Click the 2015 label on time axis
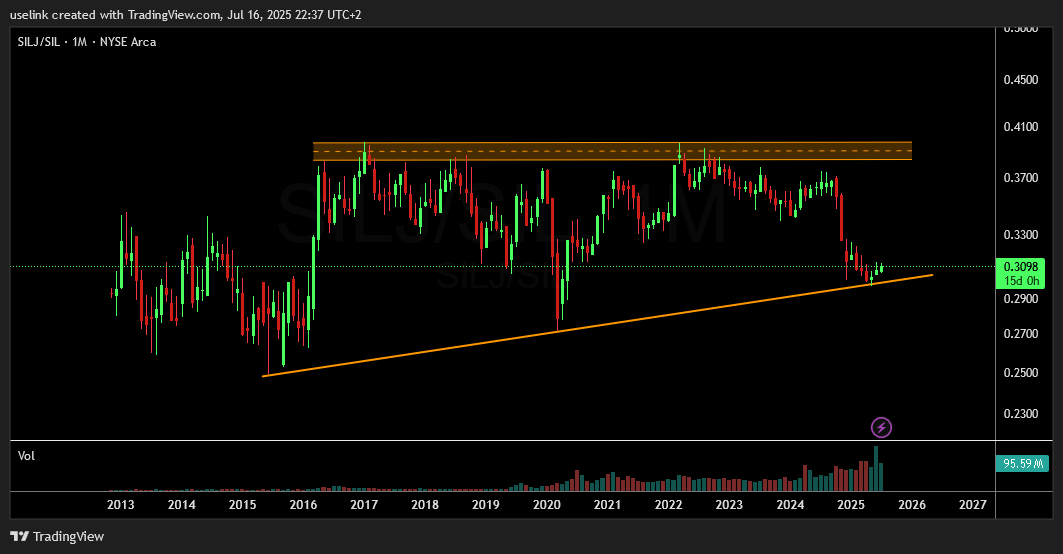 click(242, 504)
